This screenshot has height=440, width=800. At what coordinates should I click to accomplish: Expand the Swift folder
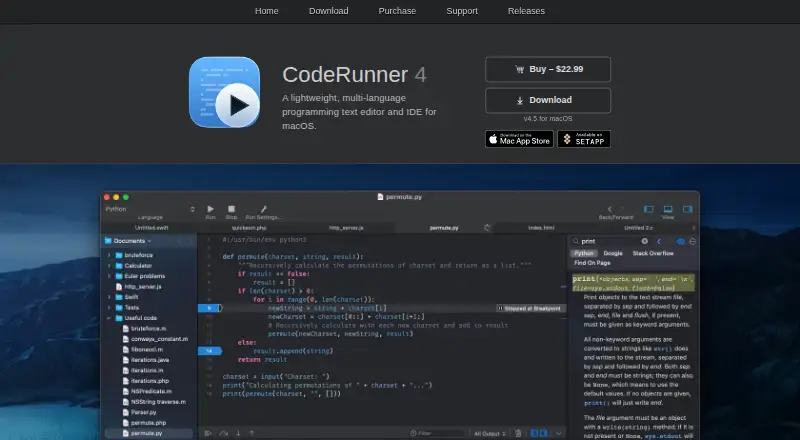point(109,297)
